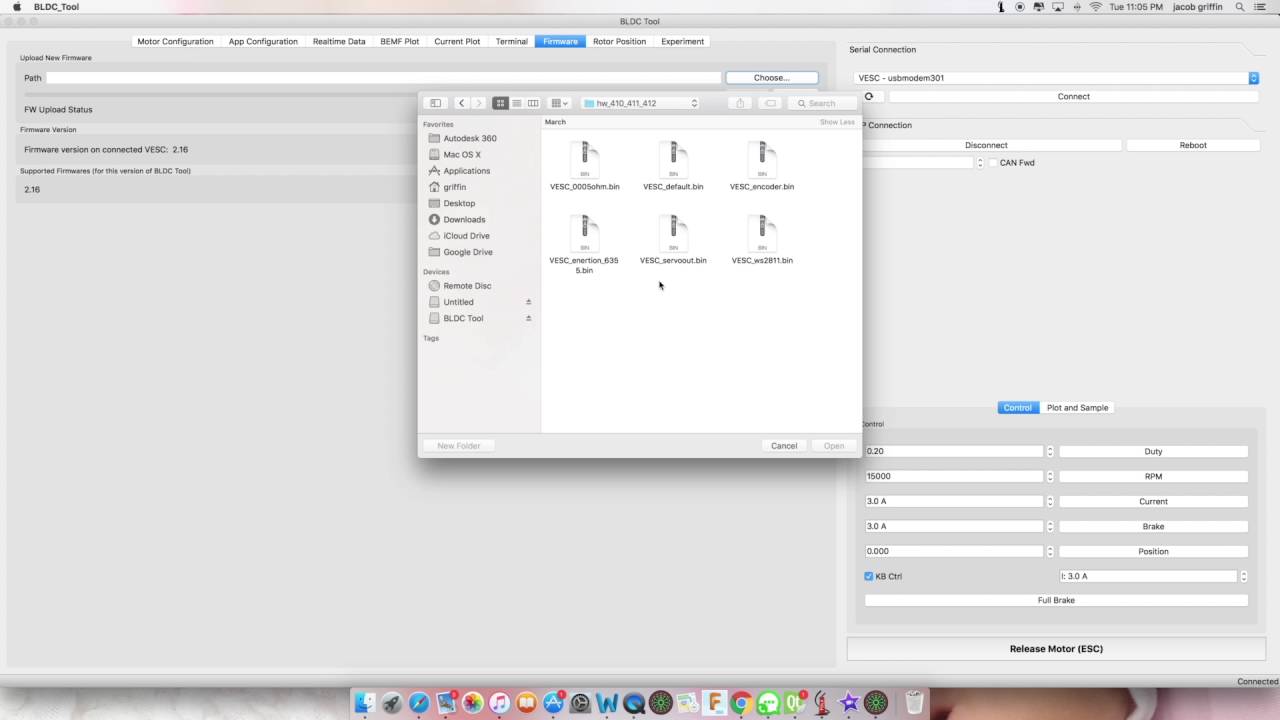Viewport: 1280px width, 720px height.
Task: Select the VESC_servoout.bin file
Action: click(673, 240)
